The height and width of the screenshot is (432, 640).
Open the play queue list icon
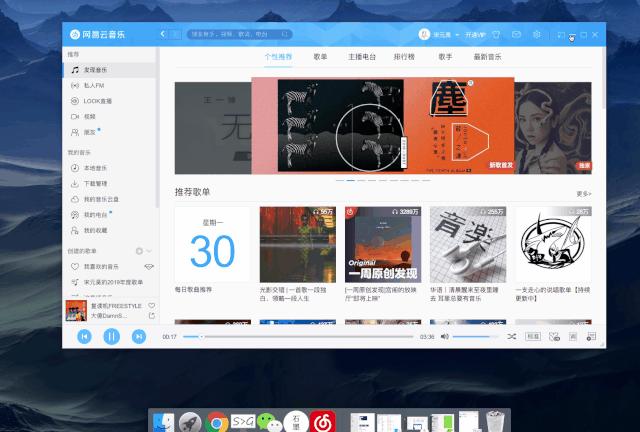[x=591, y=336]
